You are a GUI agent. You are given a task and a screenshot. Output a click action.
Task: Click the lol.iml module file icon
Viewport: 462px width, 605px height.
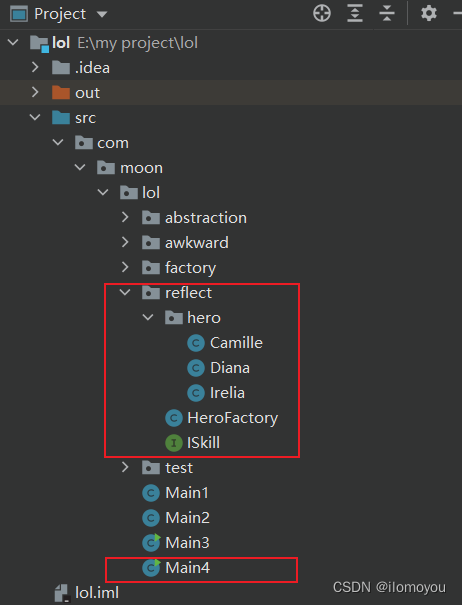(x=62, y=593)
